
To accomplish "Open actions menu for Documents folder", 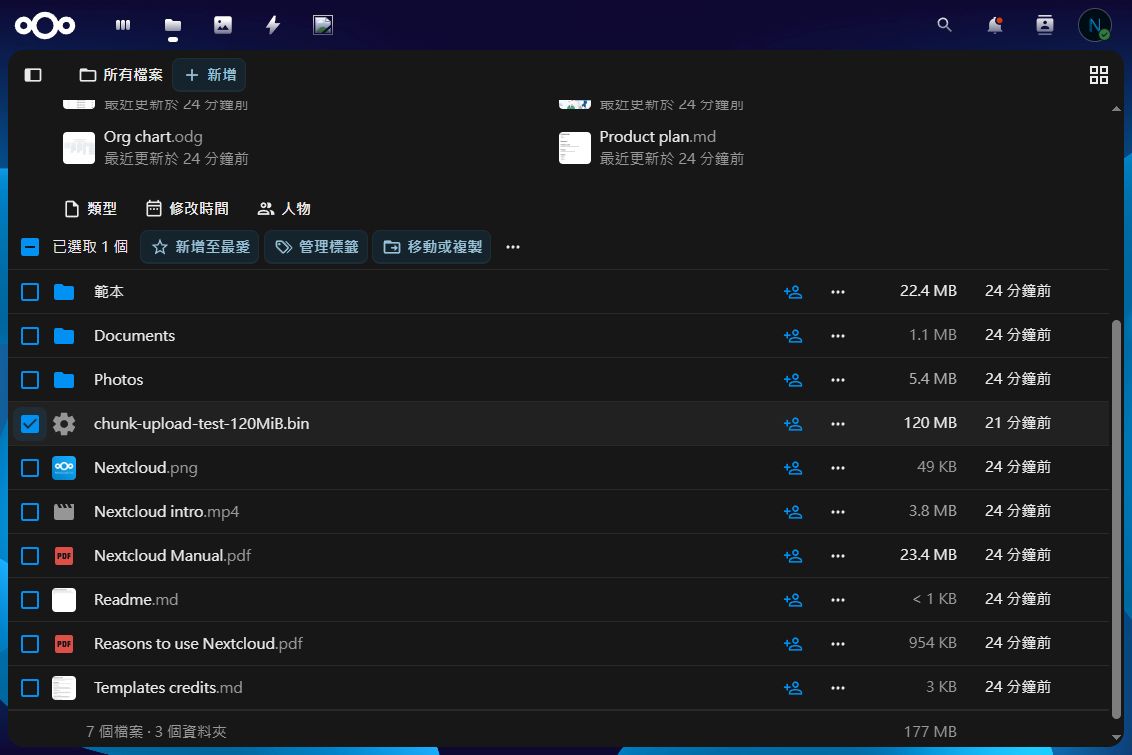I will click(x=837, y=336).
